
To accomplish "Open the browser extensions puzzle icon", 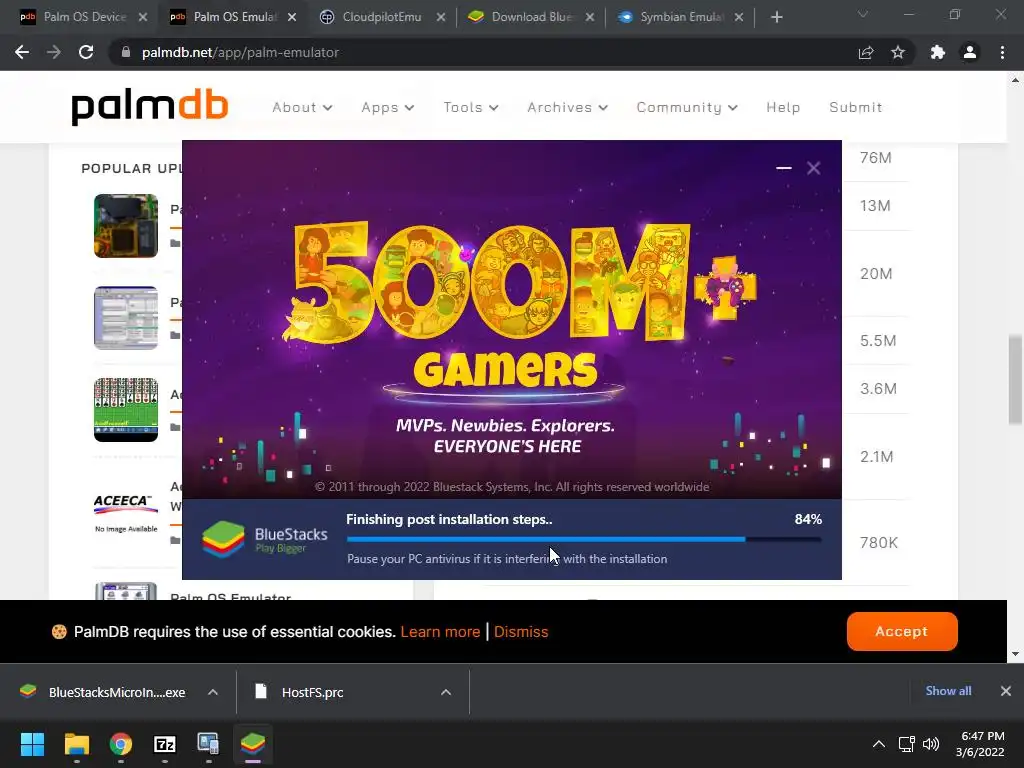I will click(938, 52).
